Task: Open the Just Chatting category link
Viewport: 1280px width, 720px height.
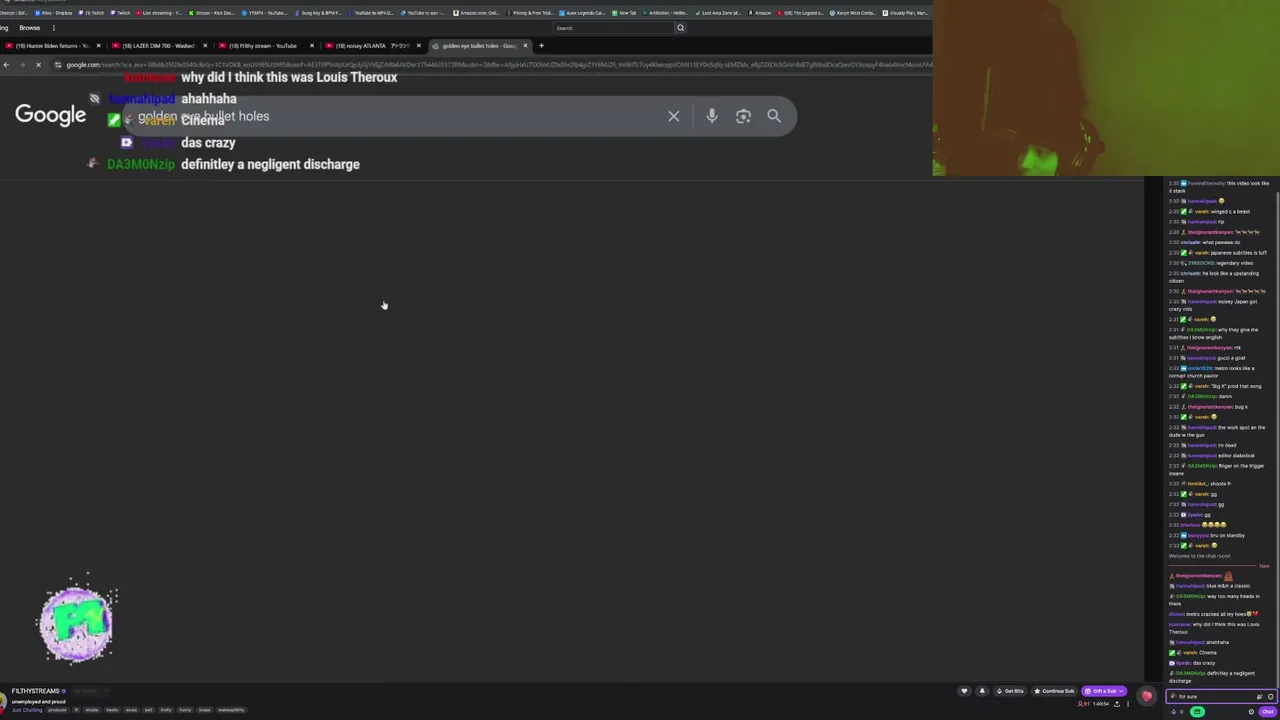Action: pyautogui.click(x=27, y=710)
